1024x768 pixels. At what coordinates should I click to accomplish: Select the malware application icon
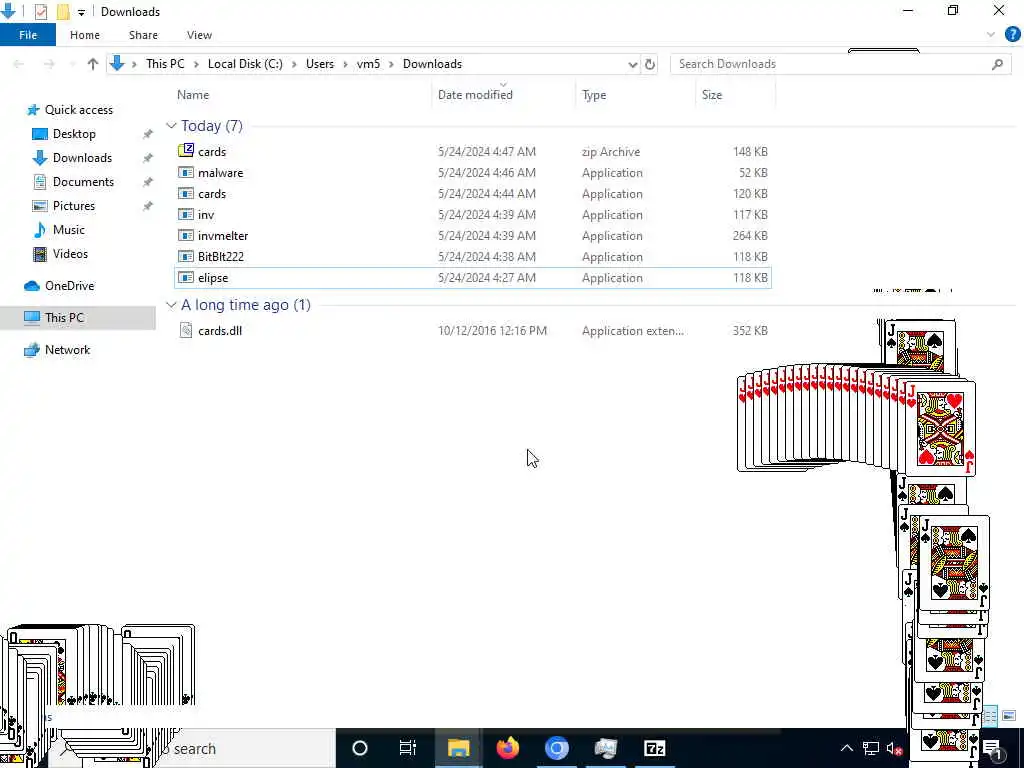(x=186, y=172)
